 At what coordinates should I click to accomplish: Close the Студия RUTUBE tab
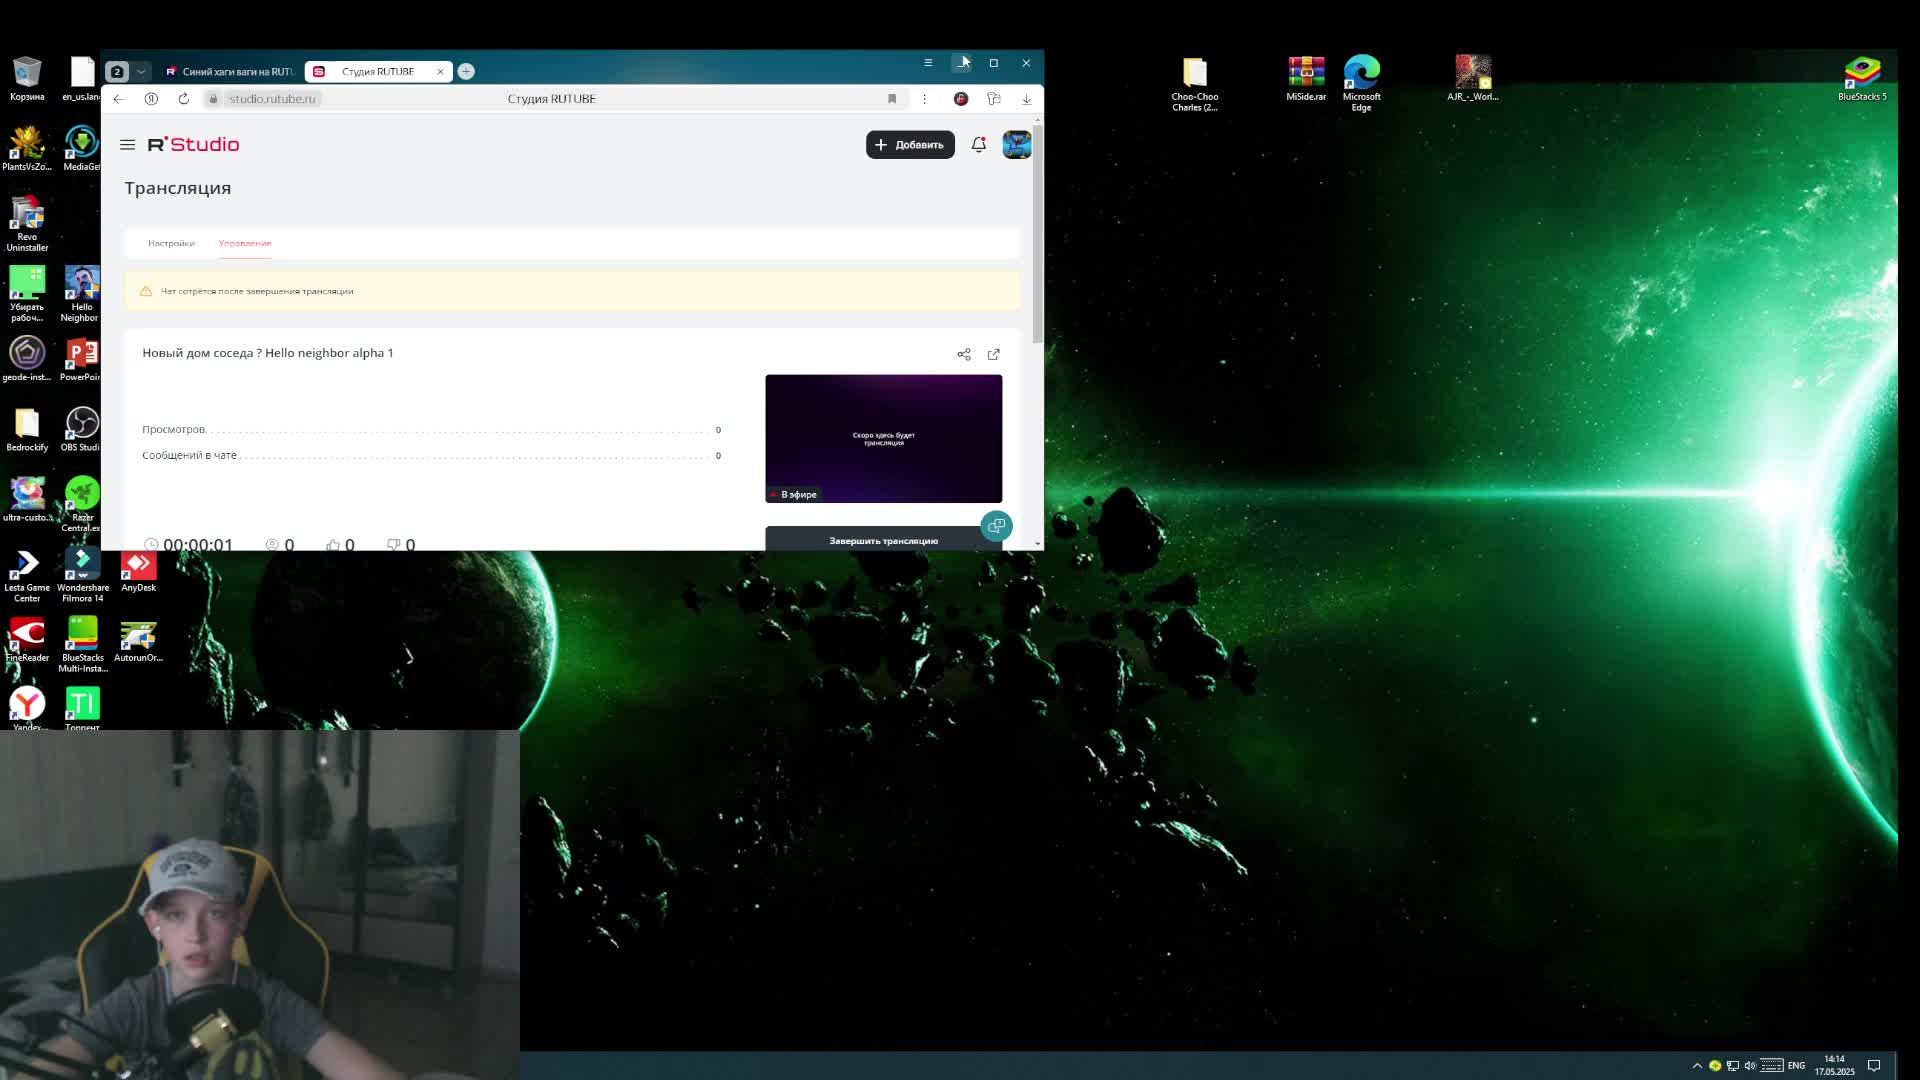440,71
